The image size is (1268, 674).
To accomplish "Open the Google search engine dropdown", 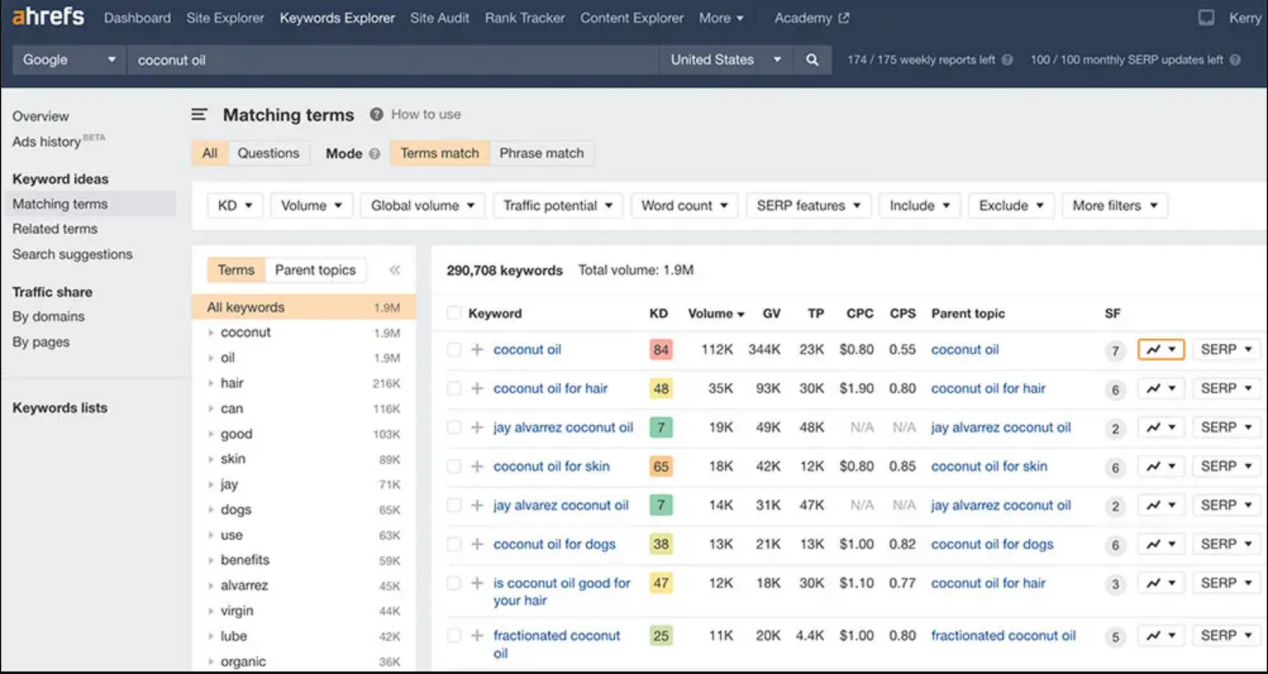I will (69, 60).
